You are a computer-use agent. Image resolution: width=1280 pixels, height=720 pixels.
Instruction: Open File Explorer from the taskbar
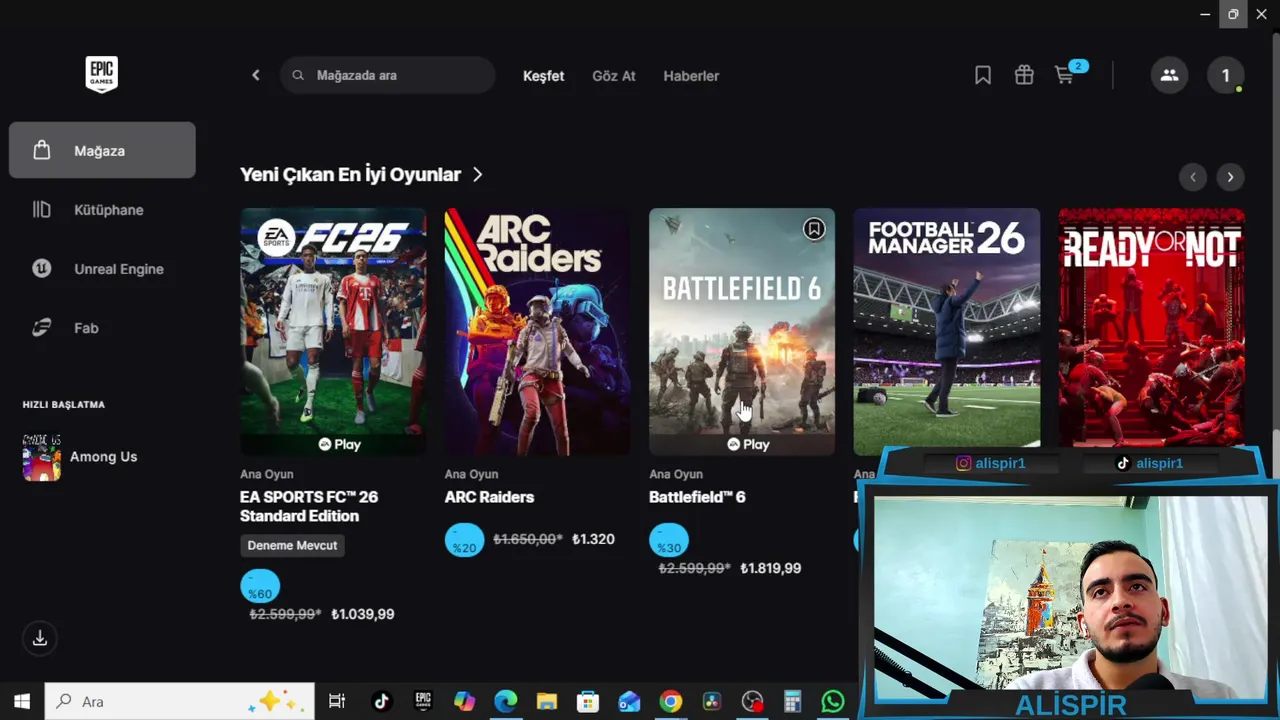546,701
